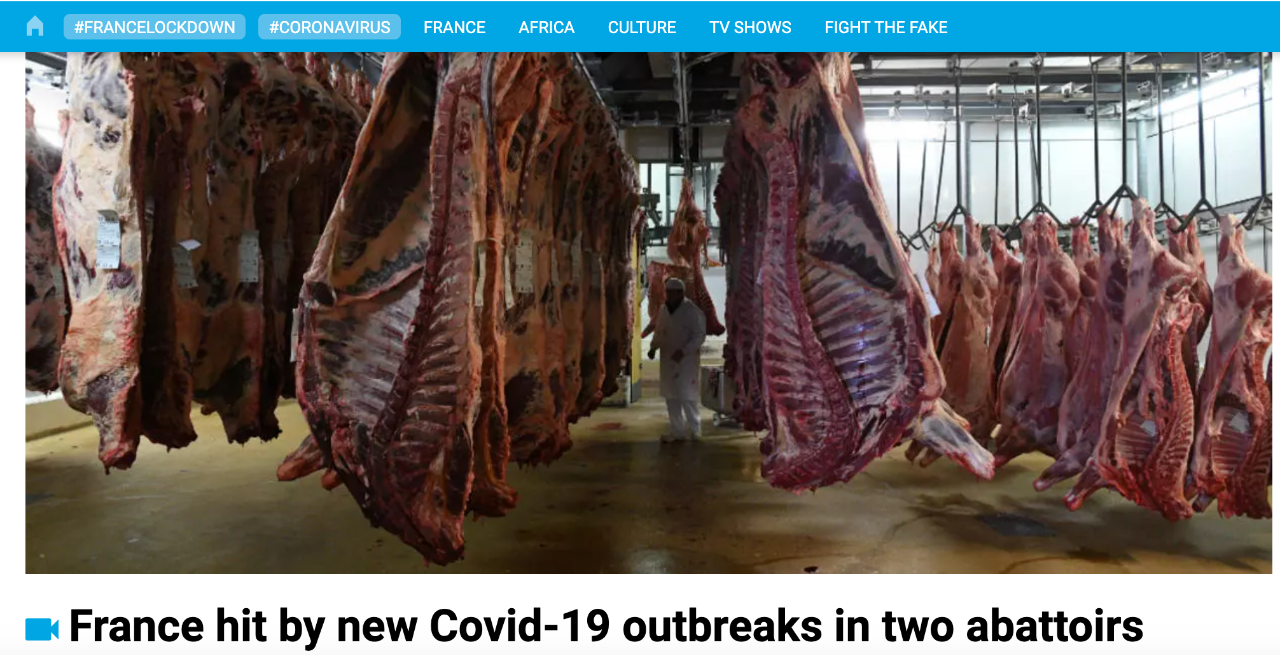Open the CULTURE section

coord(642,27)
